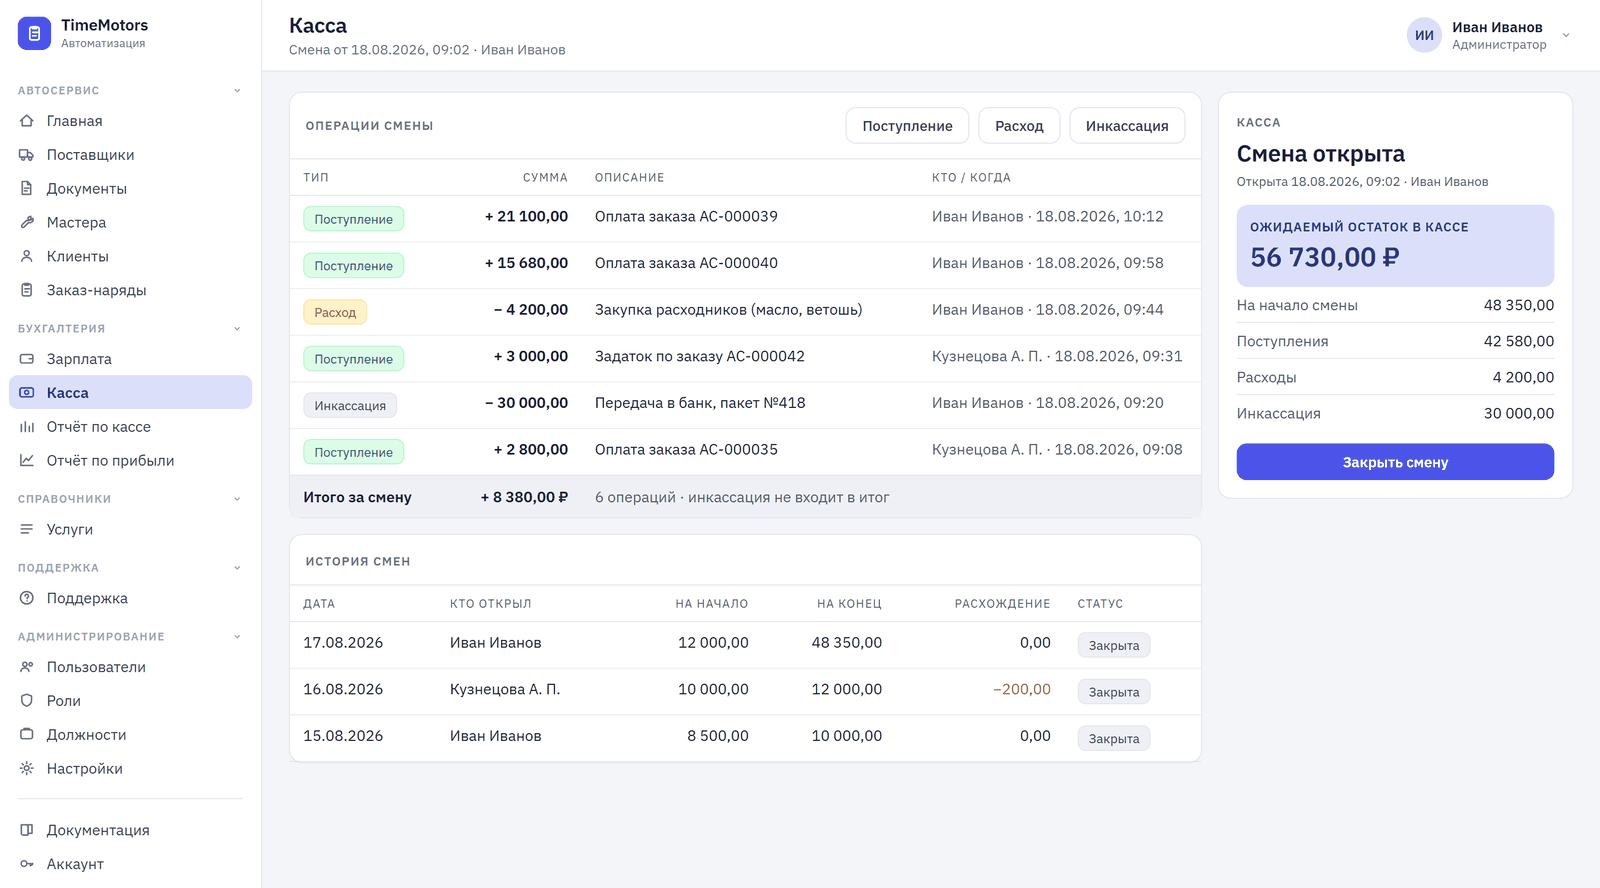Click the −200,00 discrepancy value
This screenshot has height=888, width=1600.
coord(1022,690)
